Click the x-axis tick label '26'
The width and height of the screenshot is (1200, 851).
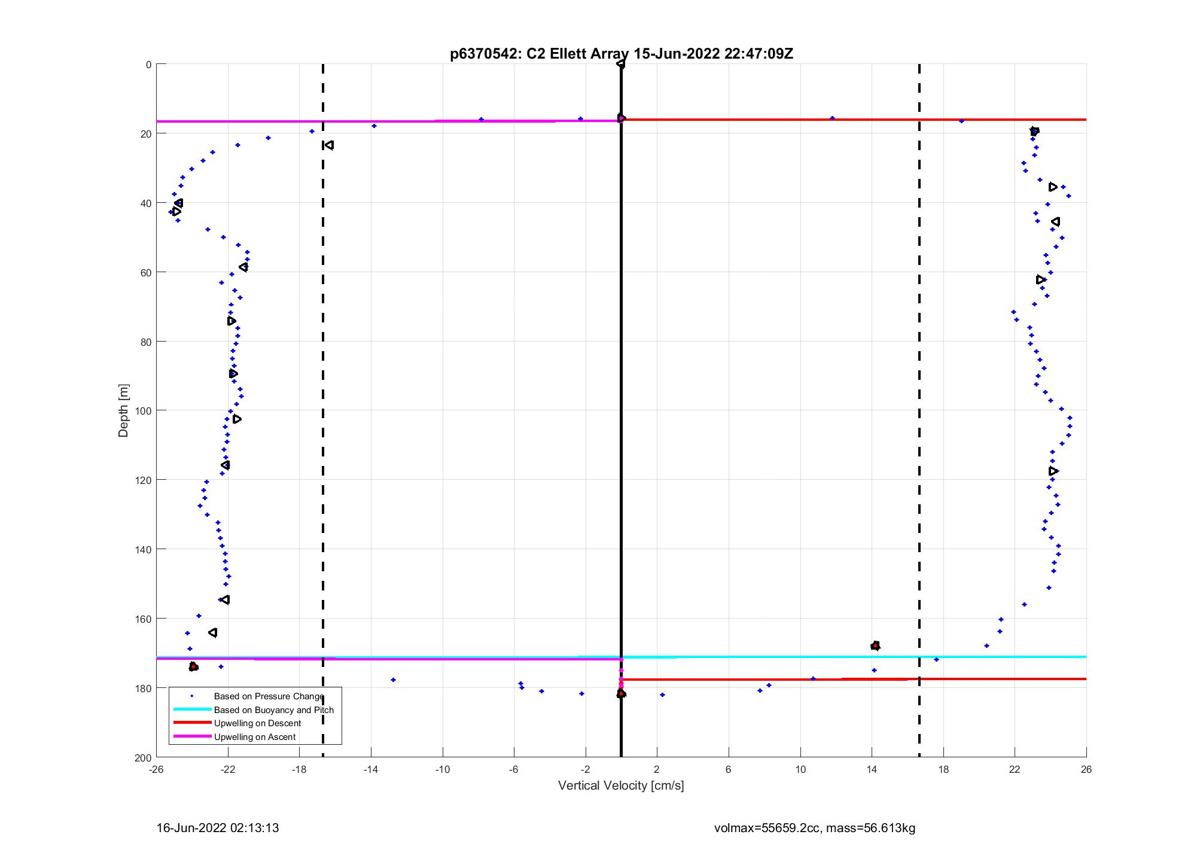tap(1086, 769)
